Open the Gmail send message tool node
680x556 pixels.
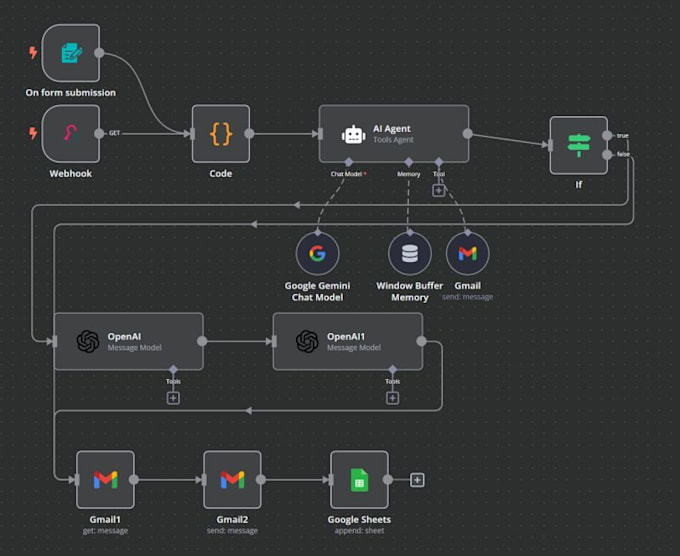(468, 253)
